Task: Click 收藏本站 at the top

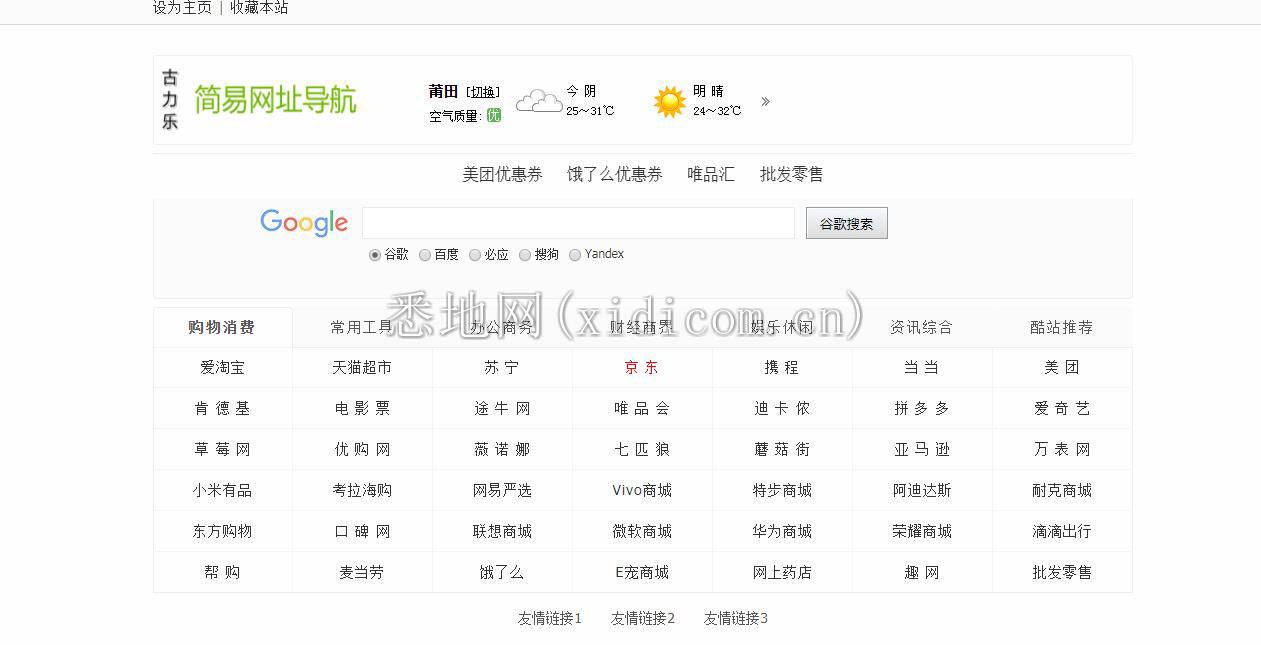Action: pos(259,8)
